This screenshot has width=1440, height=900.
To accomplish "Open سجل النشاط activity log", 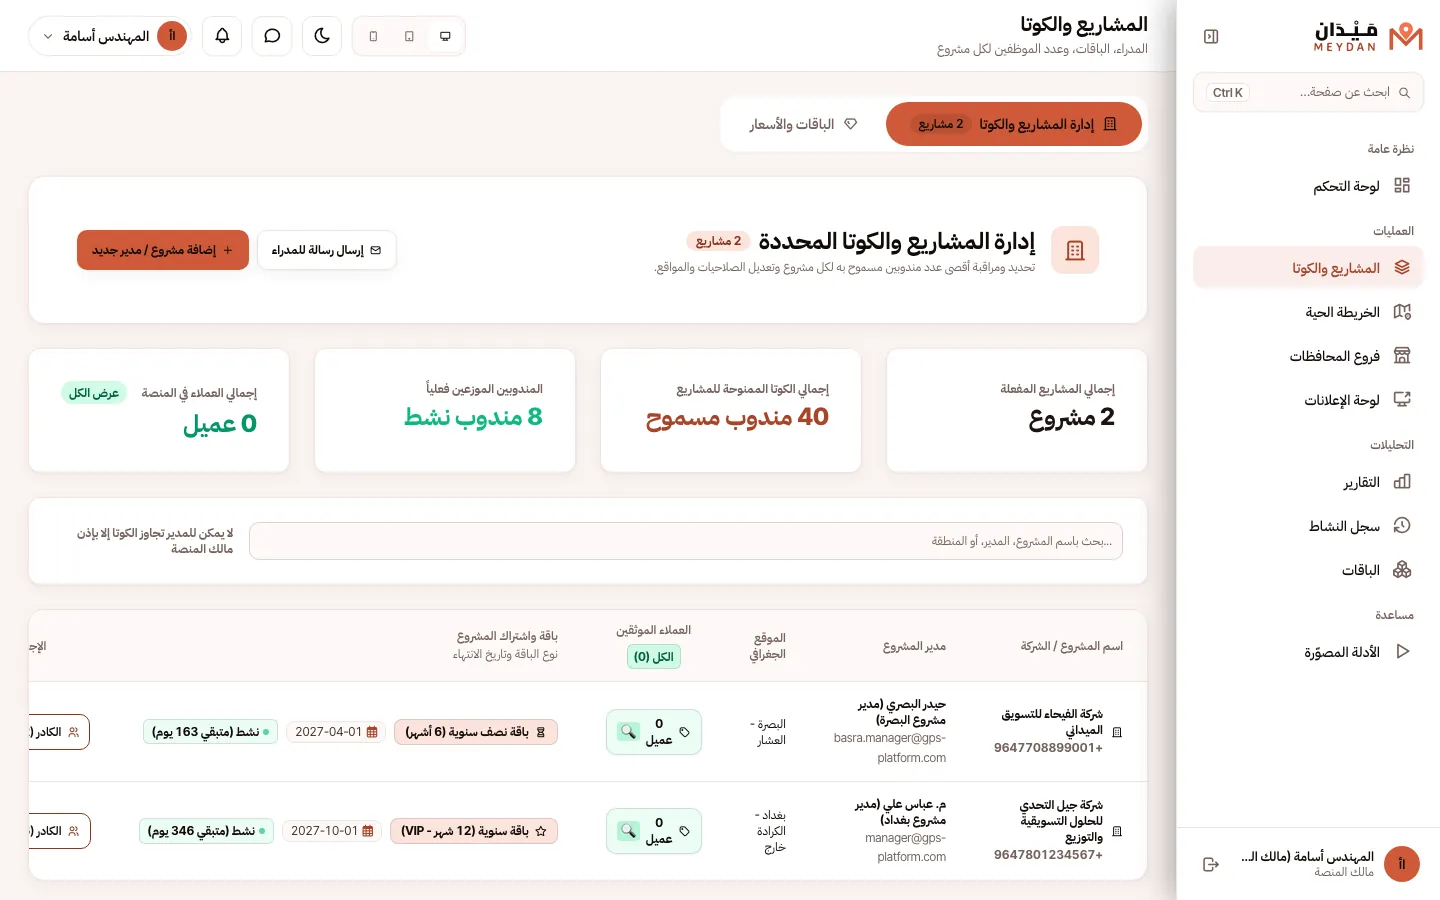I will click(x=1308, y=526).
